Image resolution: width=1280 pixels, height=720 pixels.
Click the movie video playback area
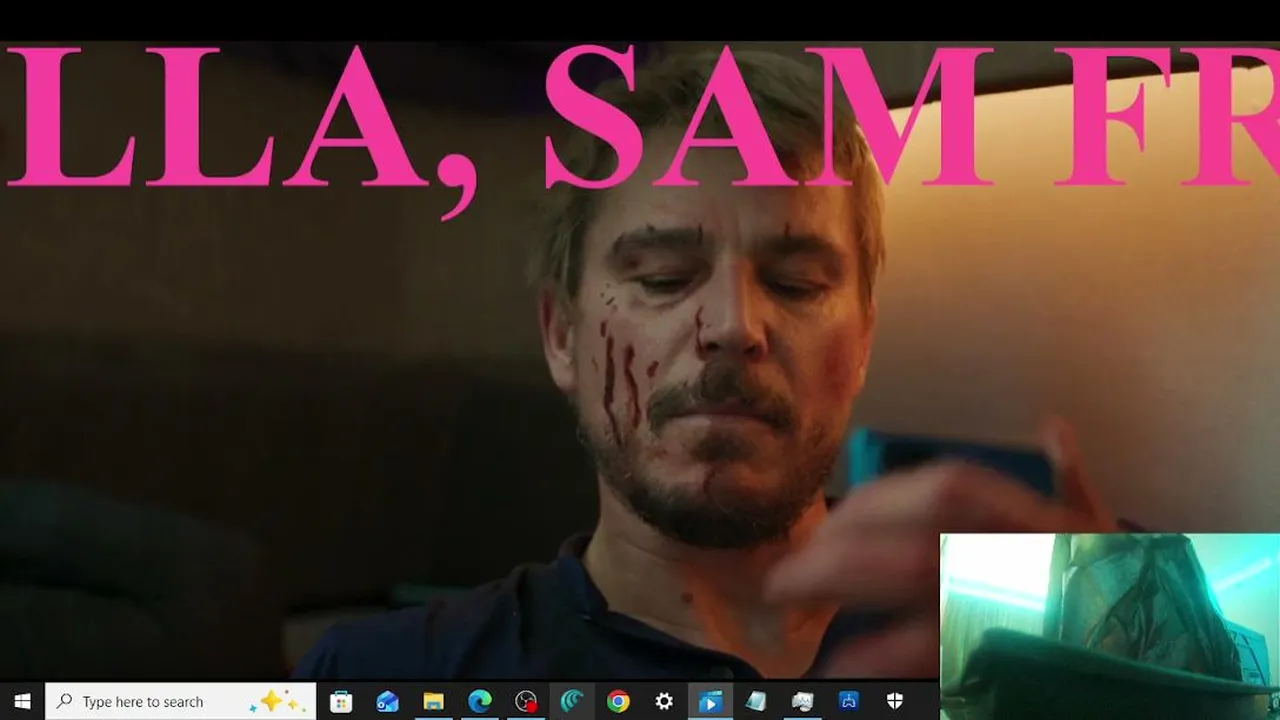(x=640, y=360)
